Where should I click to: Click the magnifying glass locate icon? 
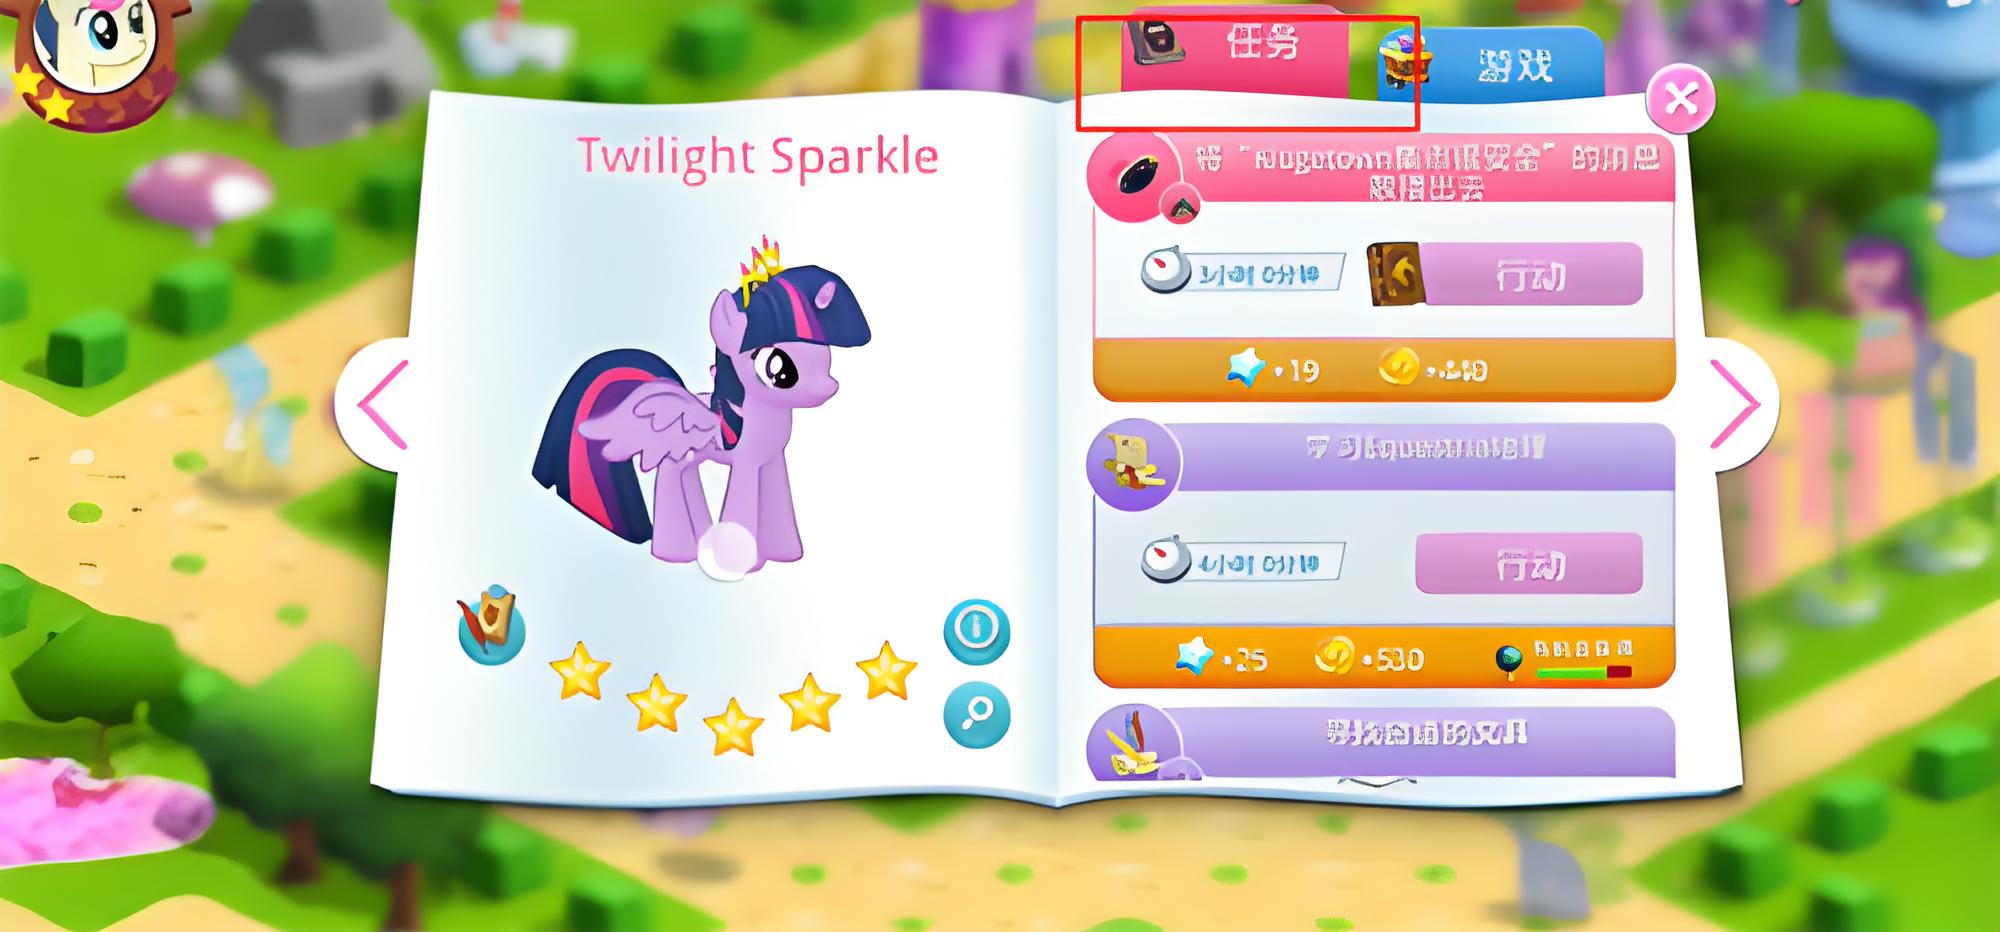point(977,715)
